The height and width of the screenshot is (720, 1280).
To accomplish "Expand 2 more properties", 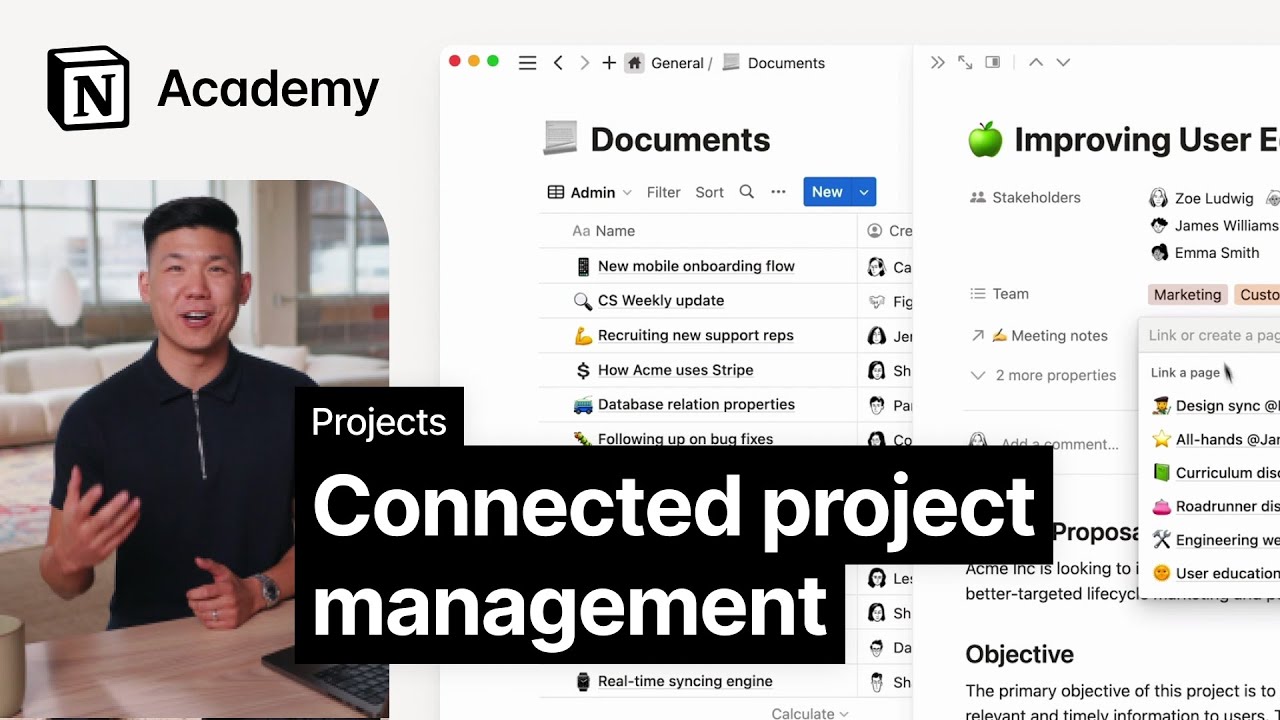I will (x=1044, y=375).
